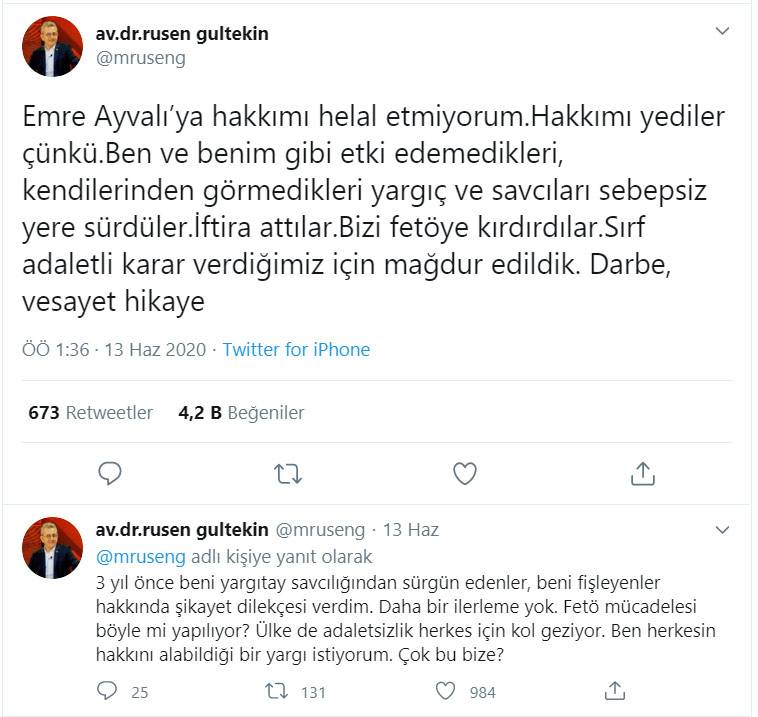This screenshot has height=717, width=758.
Task: View the 4,2 B Beğeniler list
Action: point(241,413)
